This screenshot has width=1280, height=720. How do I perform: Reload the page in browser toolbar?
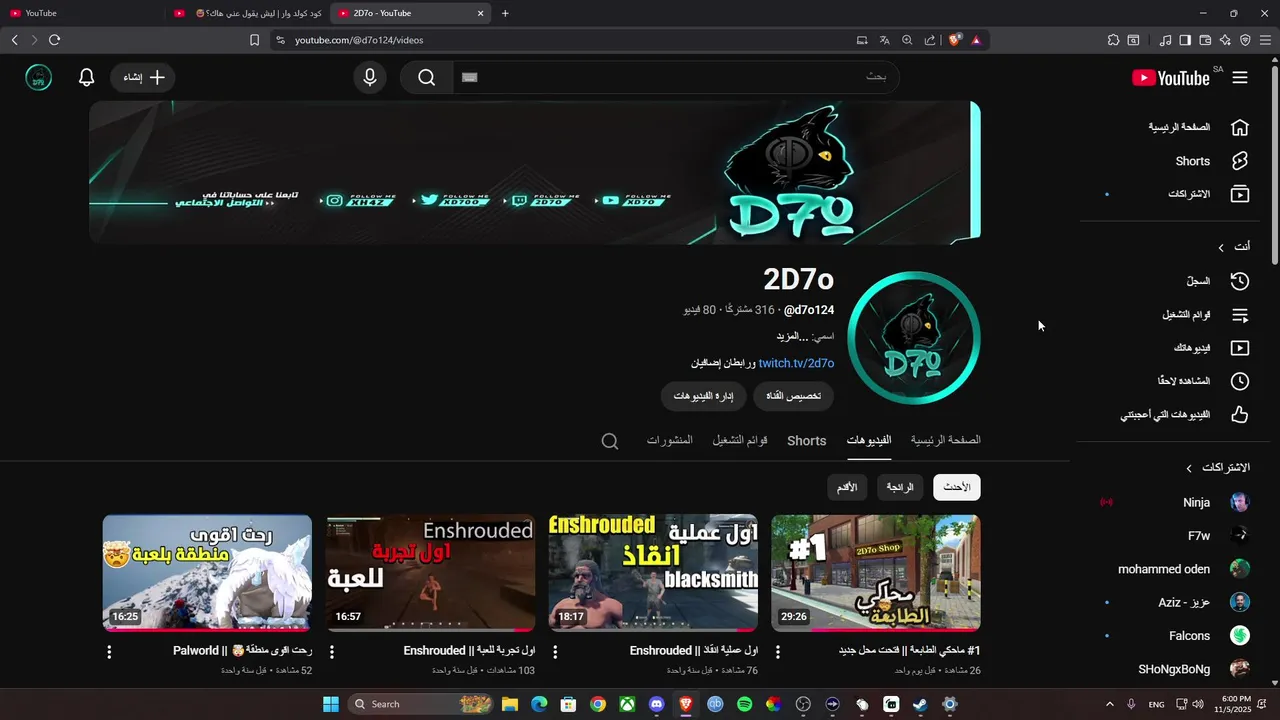point(54,40)
